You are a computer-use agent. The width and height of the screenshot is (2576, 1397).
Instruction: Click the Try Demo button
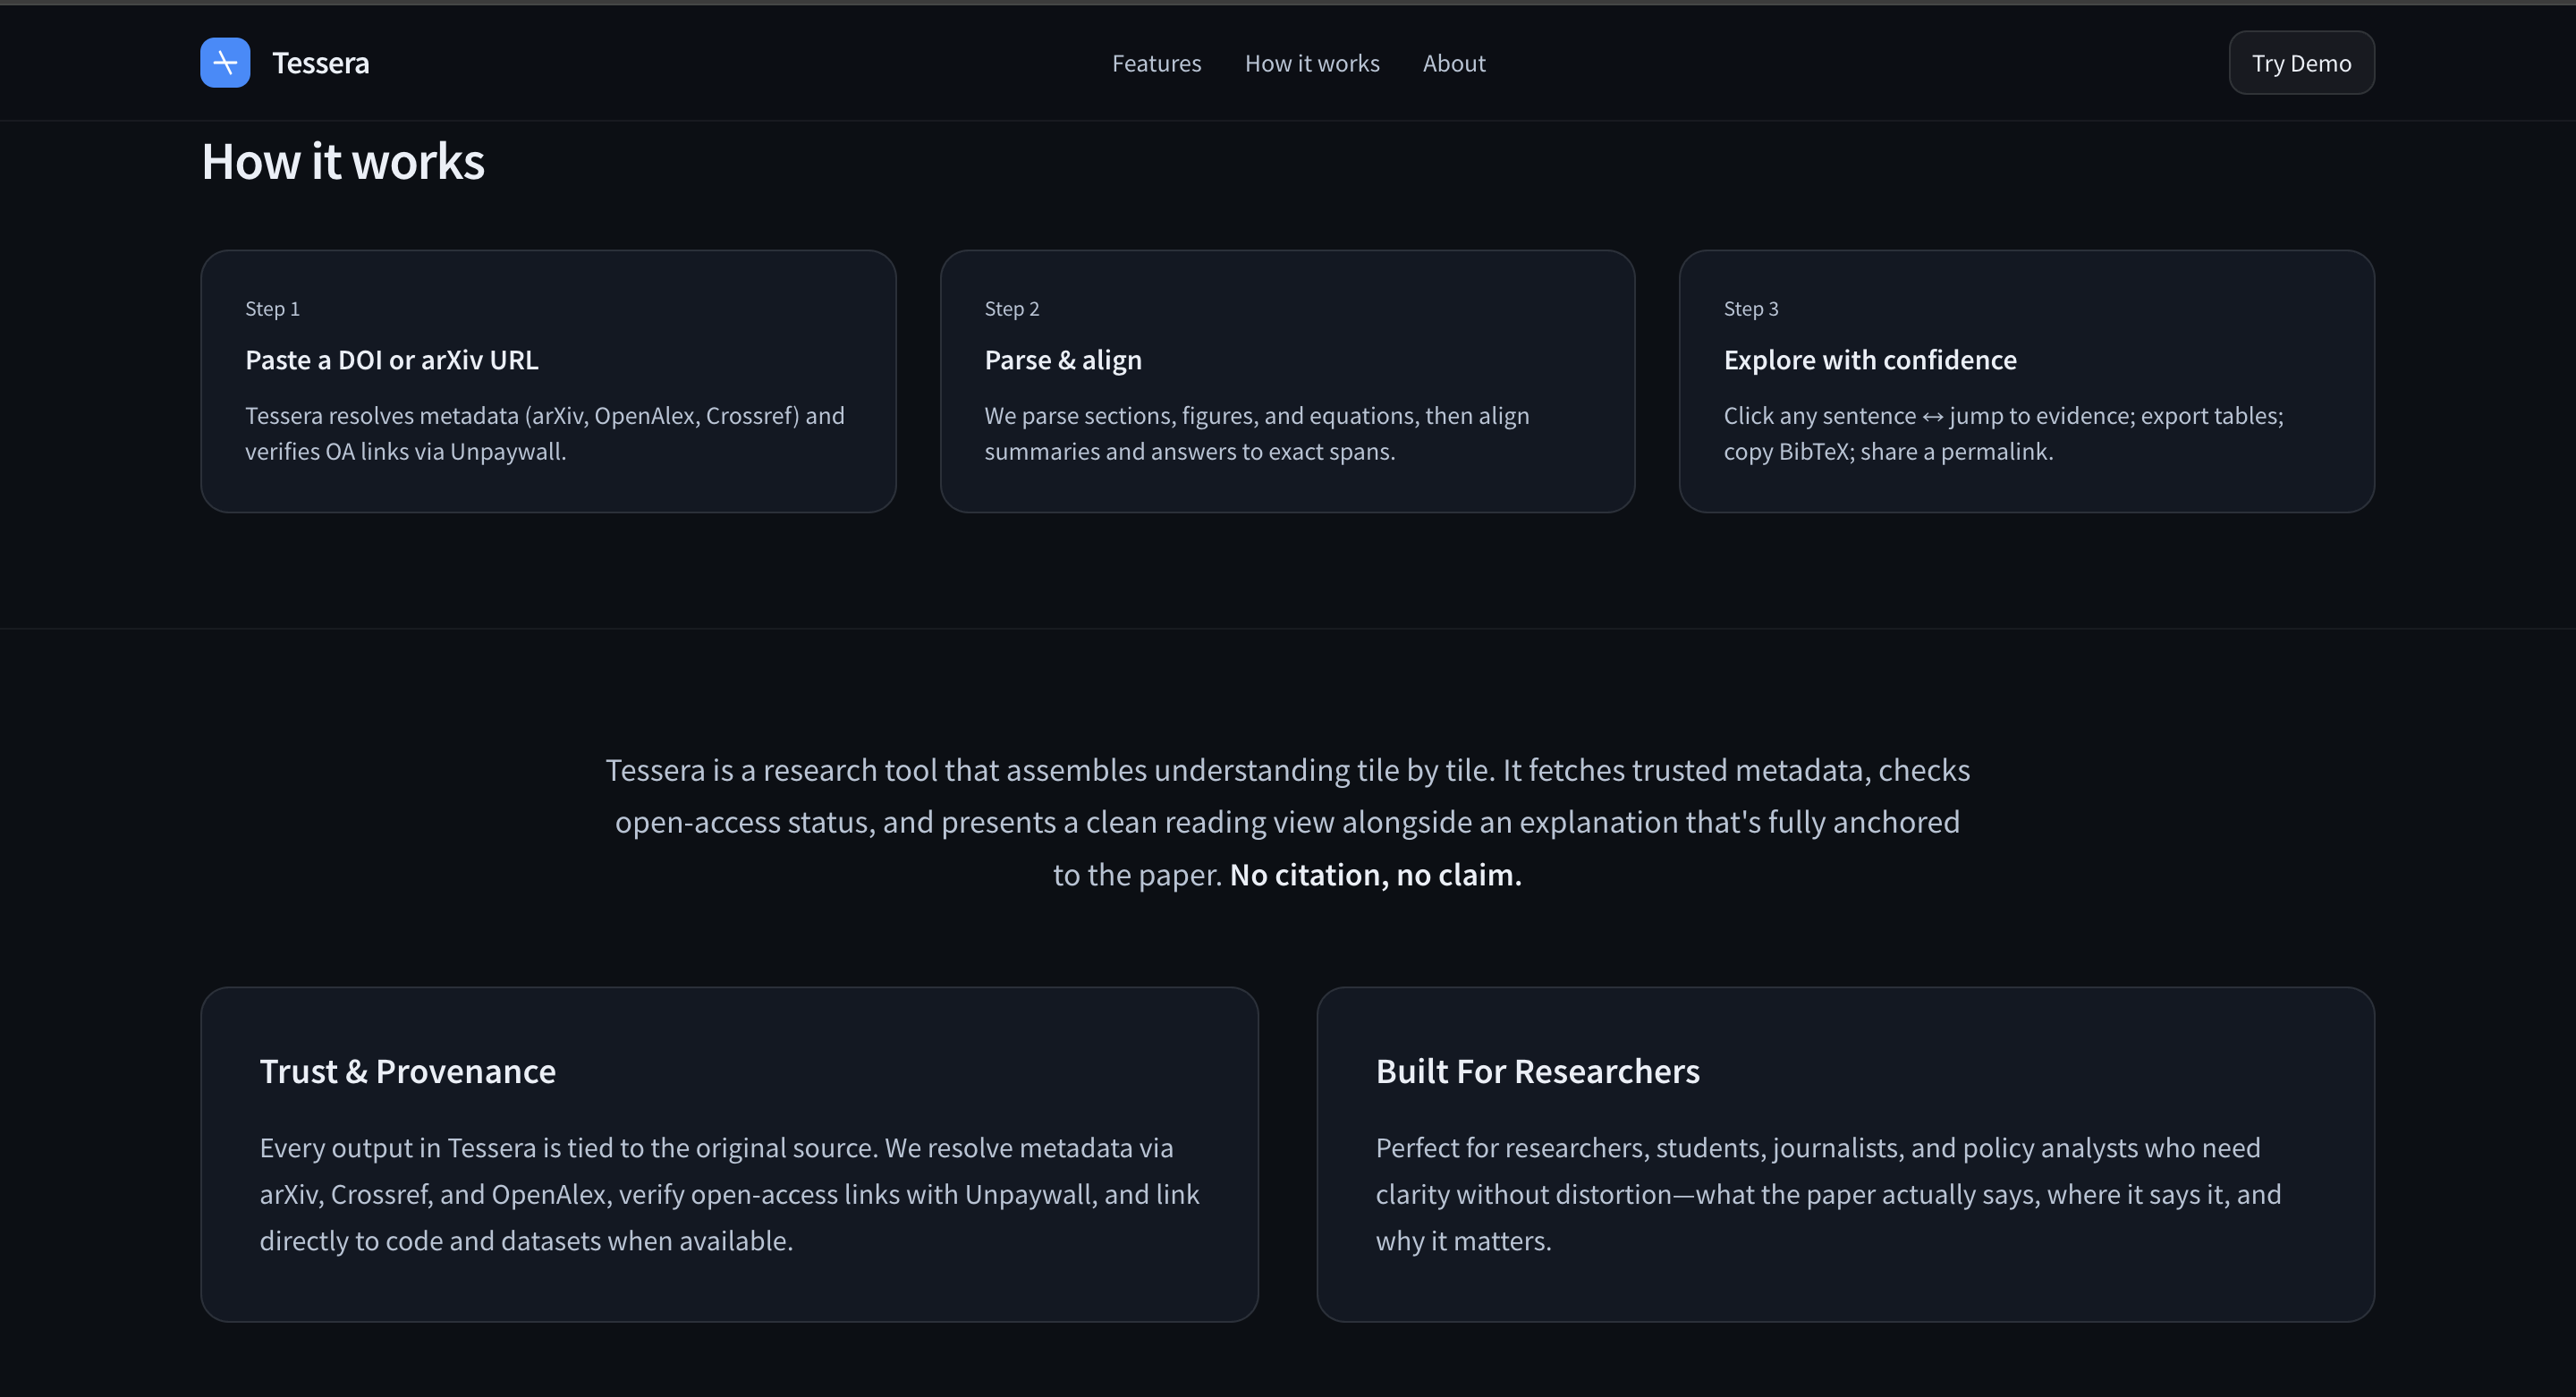click(2301, 63)
